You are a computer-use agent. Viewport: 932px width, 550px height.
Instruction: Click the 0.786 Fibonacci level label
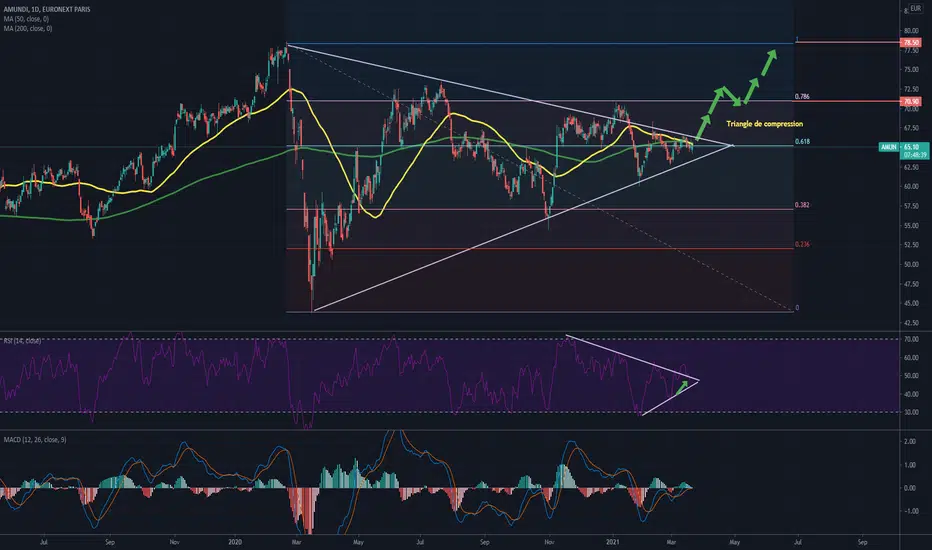(802, 96)
